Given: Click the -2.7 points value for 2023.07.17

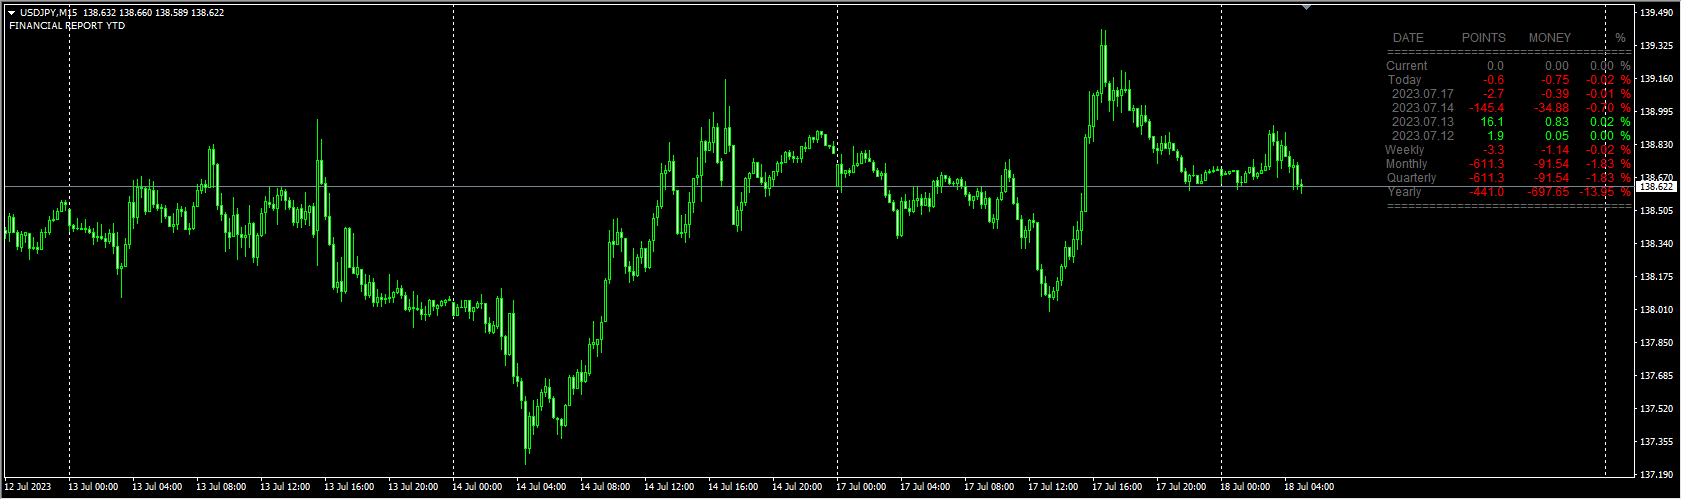Looking at the screenshot, I should (1493, 94).
